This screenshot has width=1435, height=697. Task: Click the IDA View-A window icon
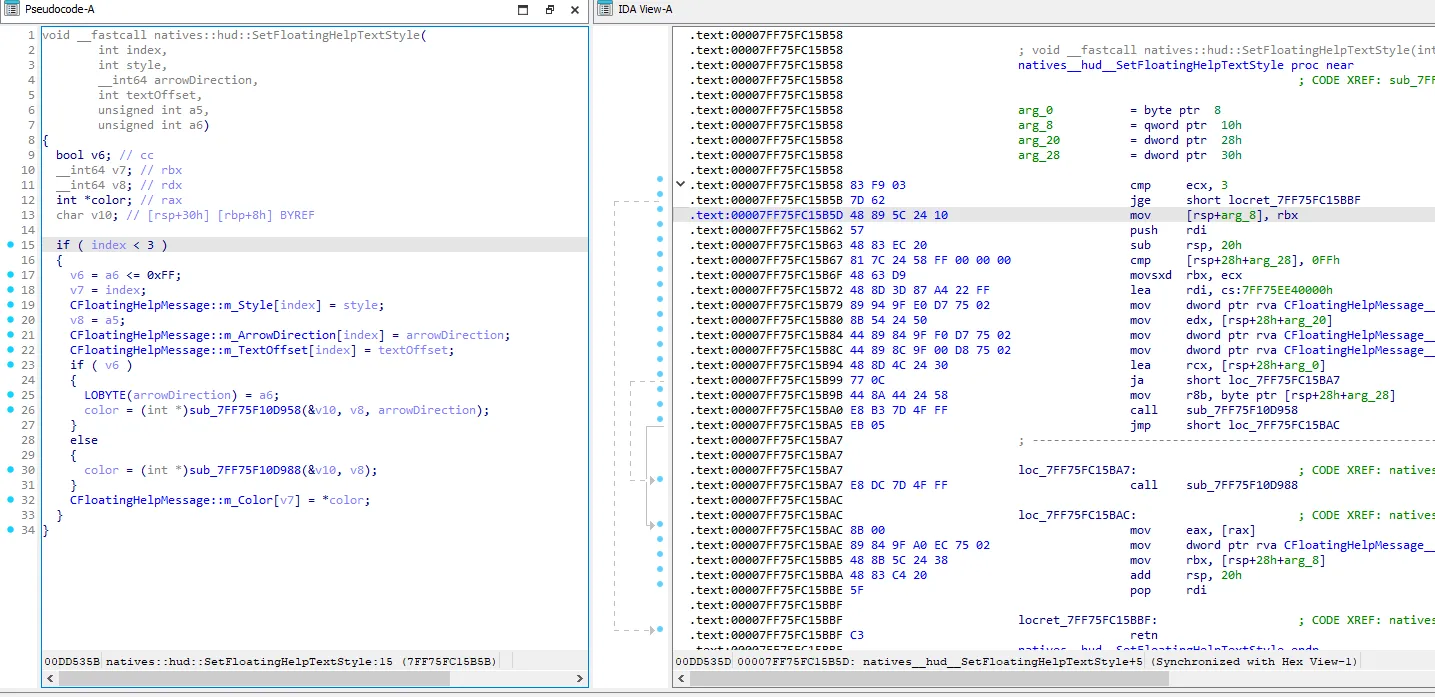604,9
